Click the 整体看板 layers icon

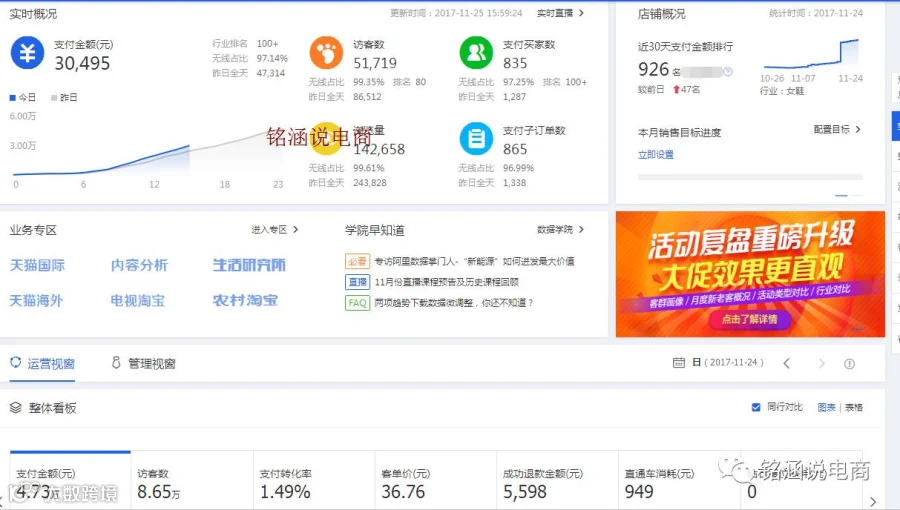point(15,408)
